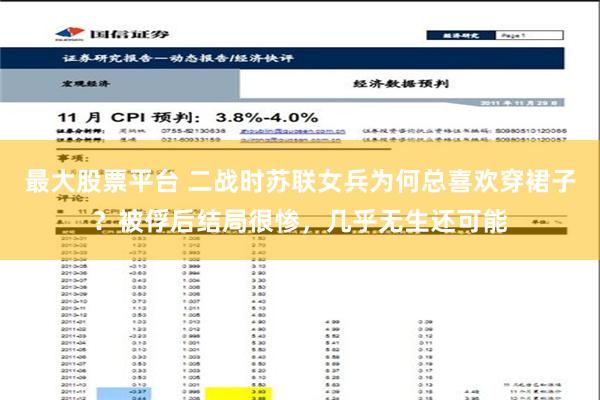The image size is (600, 400).
Task: Select the 11月 CPI 预判 title line
Action: [x=188, y=117]
